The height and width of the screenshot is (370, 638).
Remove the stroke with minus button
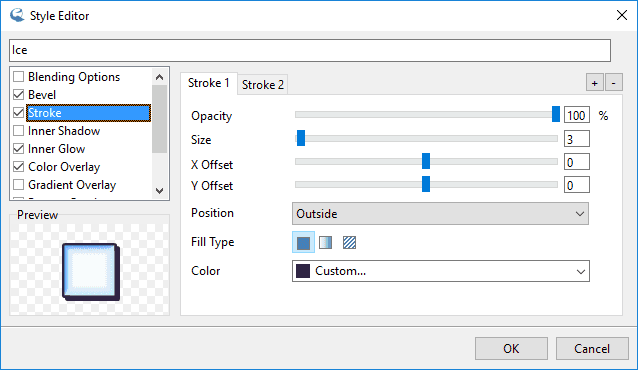tap(614, 83)
